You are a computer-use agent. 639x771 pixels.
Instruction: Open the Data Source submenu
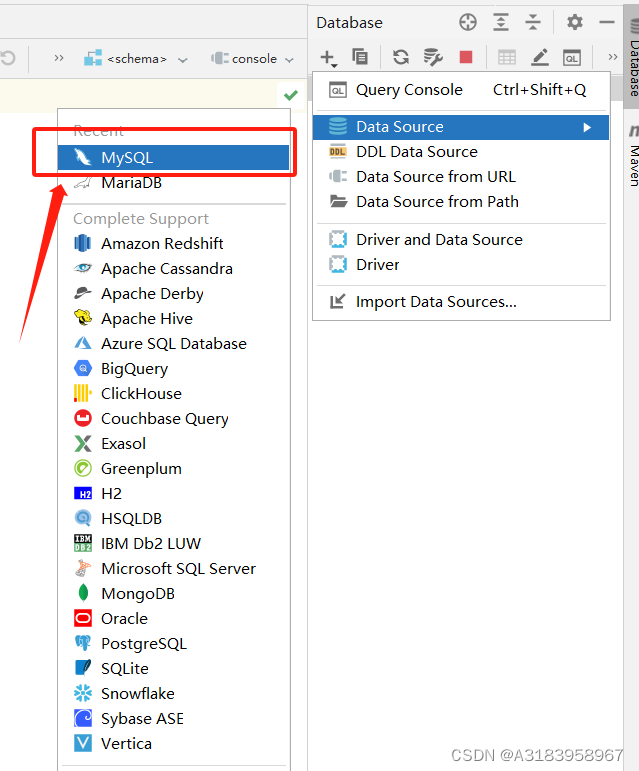pyautogui.click(x=461, y=127)
